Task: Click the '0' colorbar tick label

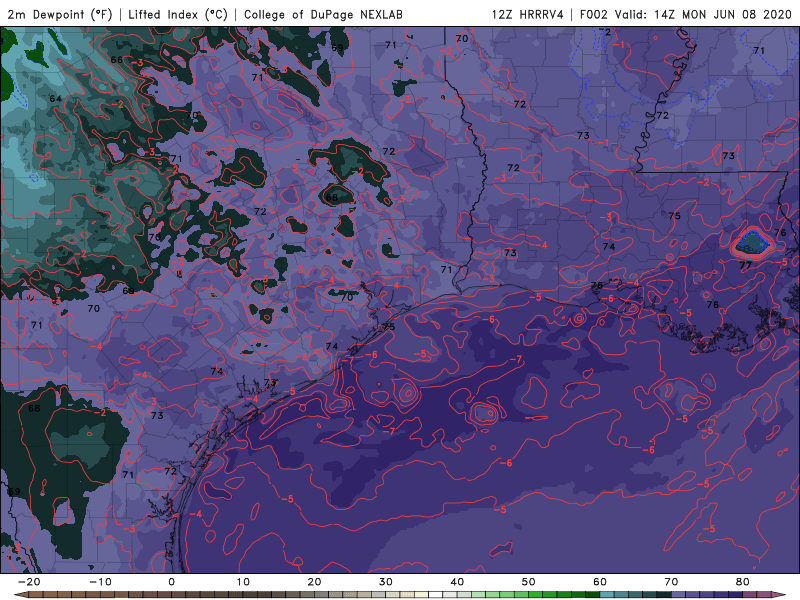Action: 171,582
